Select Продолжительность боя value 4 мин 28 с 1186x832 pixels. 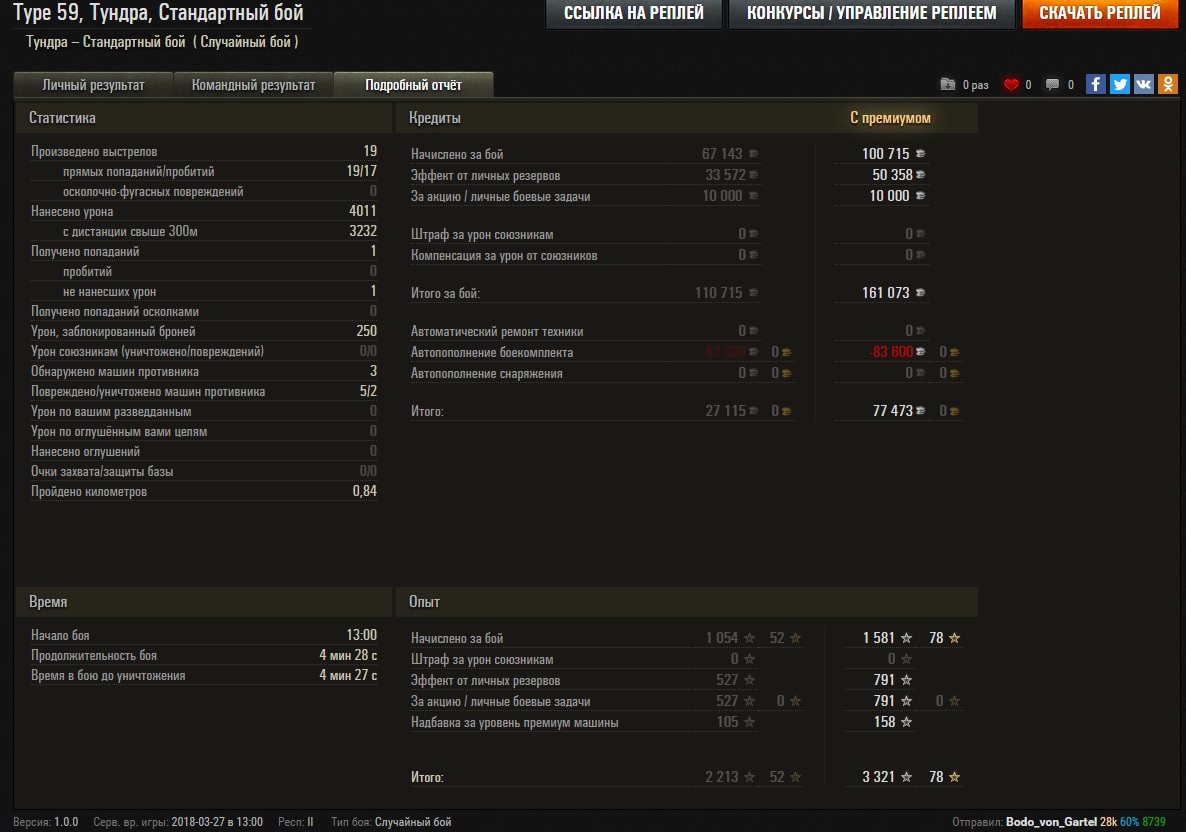348,655
